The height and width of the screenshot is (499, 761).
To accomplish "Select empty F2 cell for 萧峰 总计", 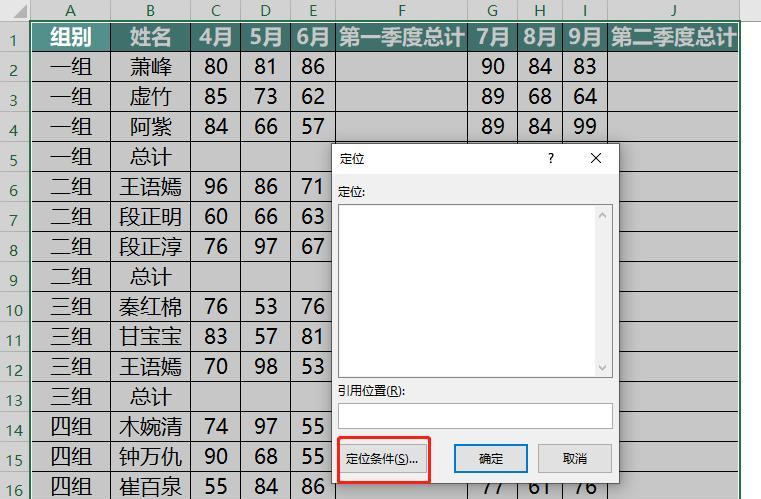I will 401,67.
